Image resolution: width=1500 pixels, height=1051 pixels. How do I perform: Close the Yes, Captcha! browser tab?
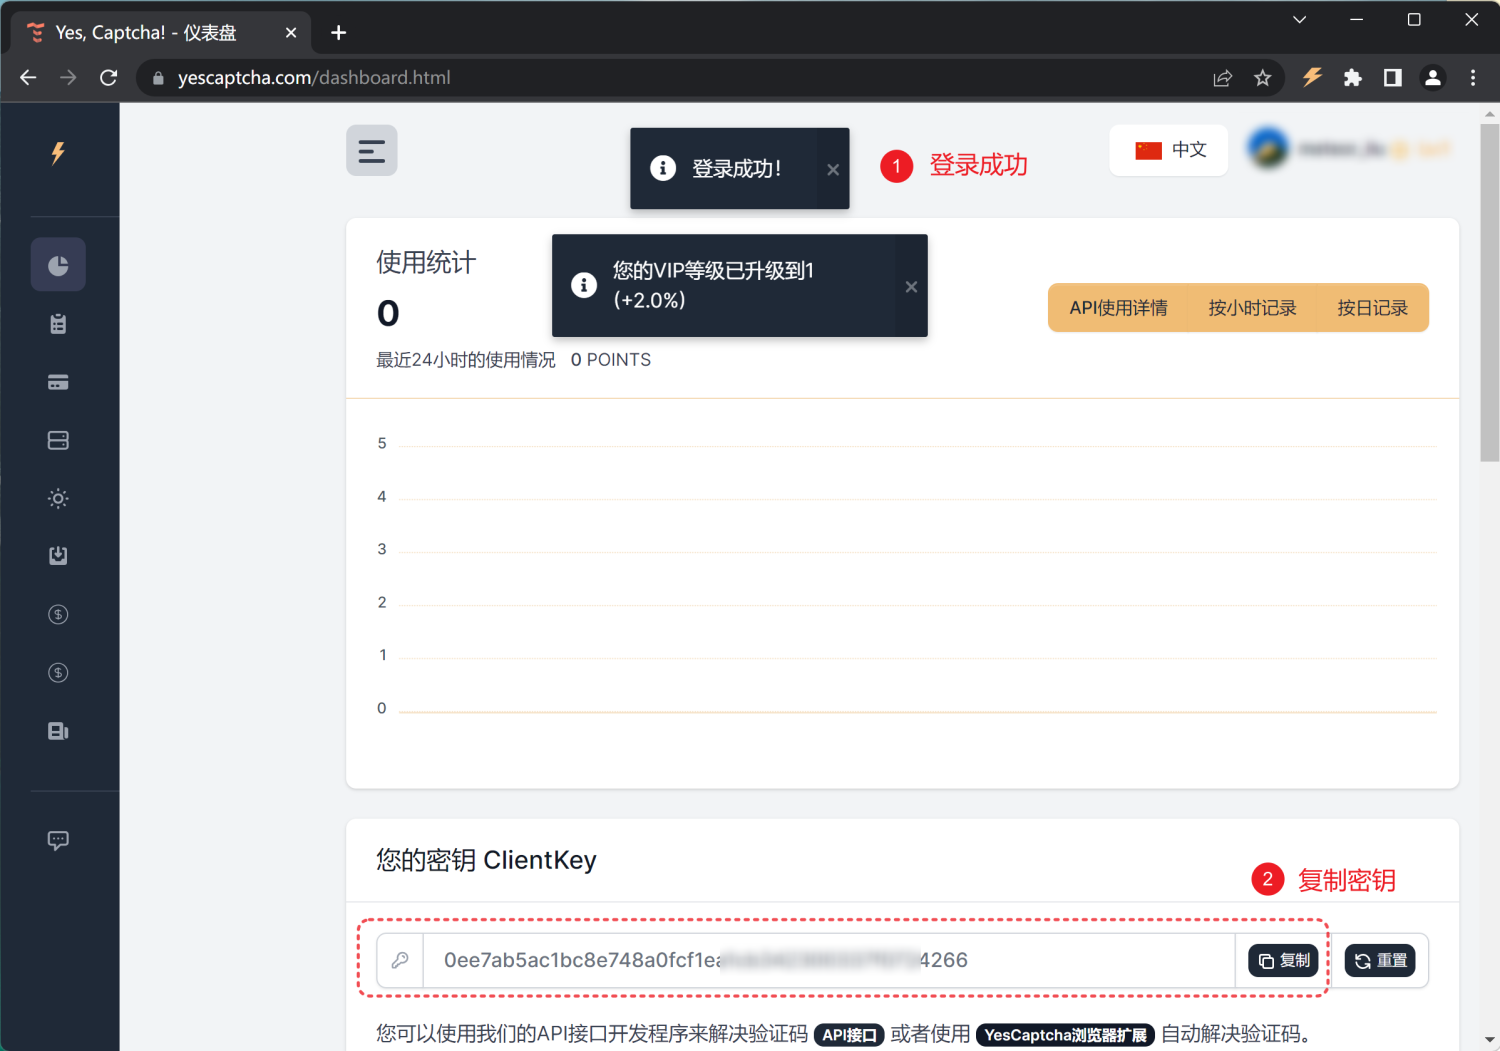(291, 33)
